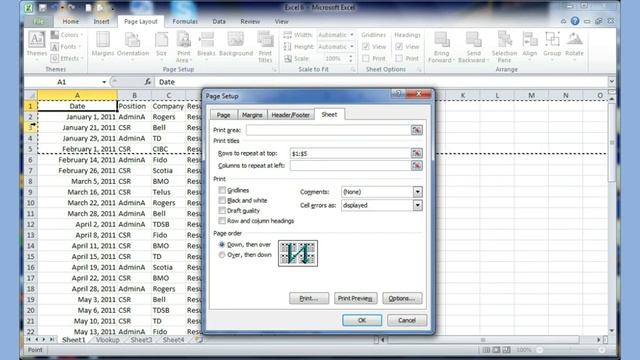Open the theme Colors dropdown

[67, 35]
